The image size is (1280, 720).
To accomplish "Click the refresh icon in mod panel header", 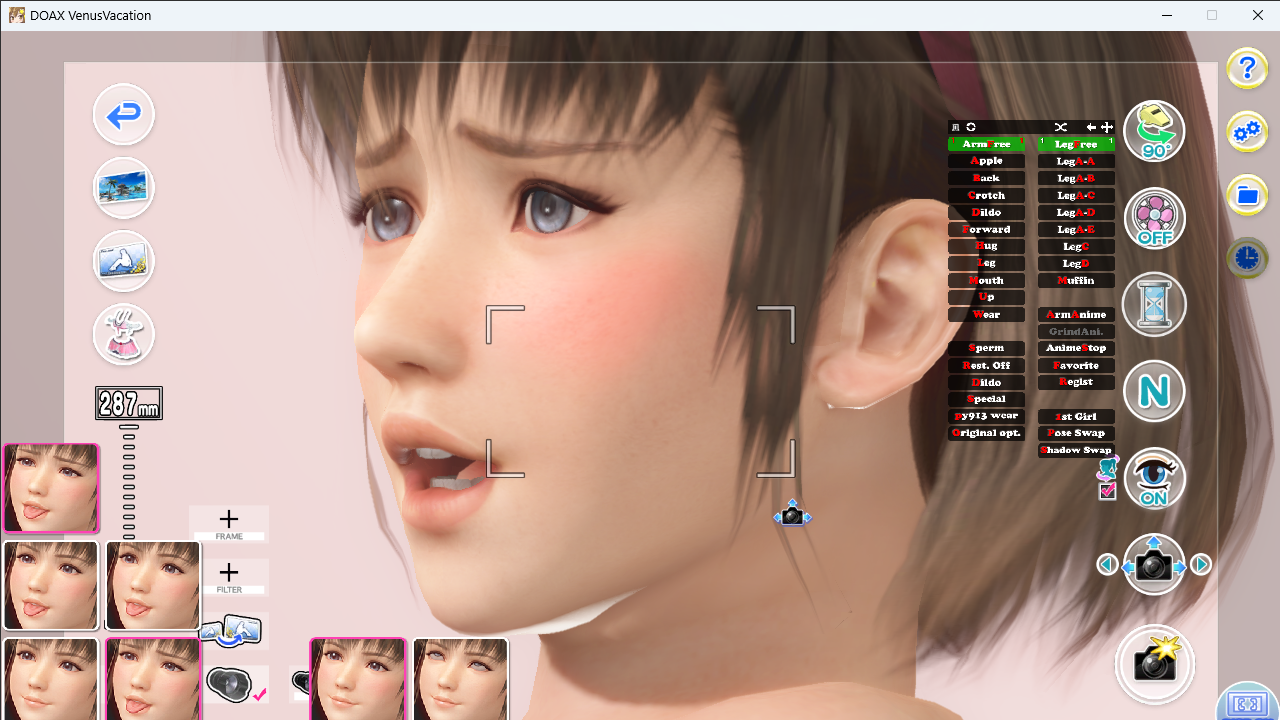I will pyautogui.click(x=971, y=127).
